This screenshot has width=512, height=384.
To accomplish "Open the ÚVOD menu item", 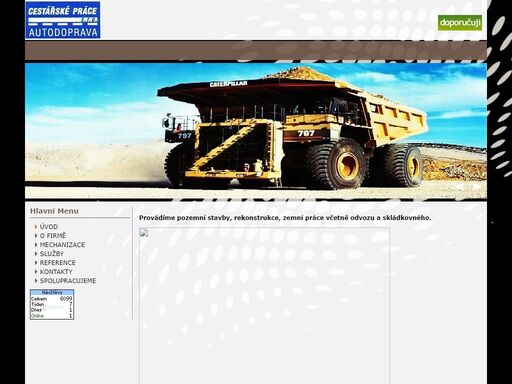I will [x=49, y=227].
